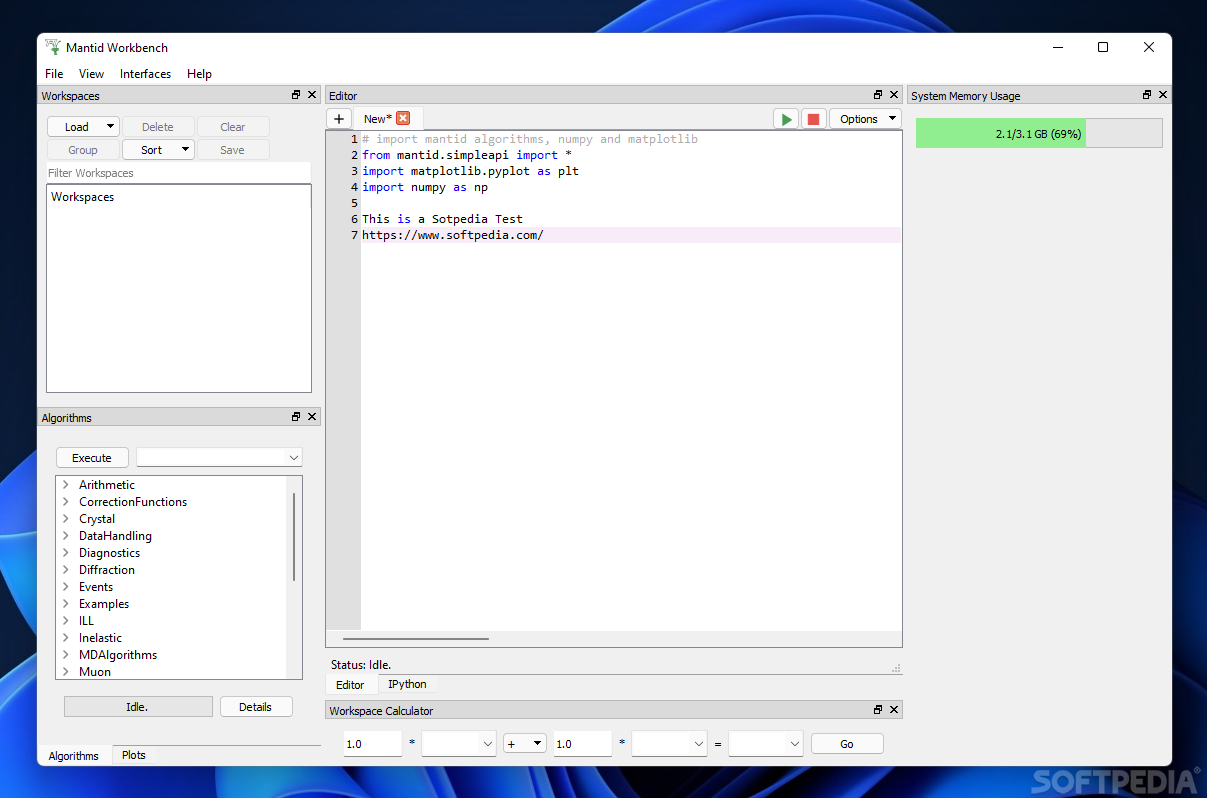1216x809 pixels.
Task: Switch to the Plots tab
Action: click(134, 755)
